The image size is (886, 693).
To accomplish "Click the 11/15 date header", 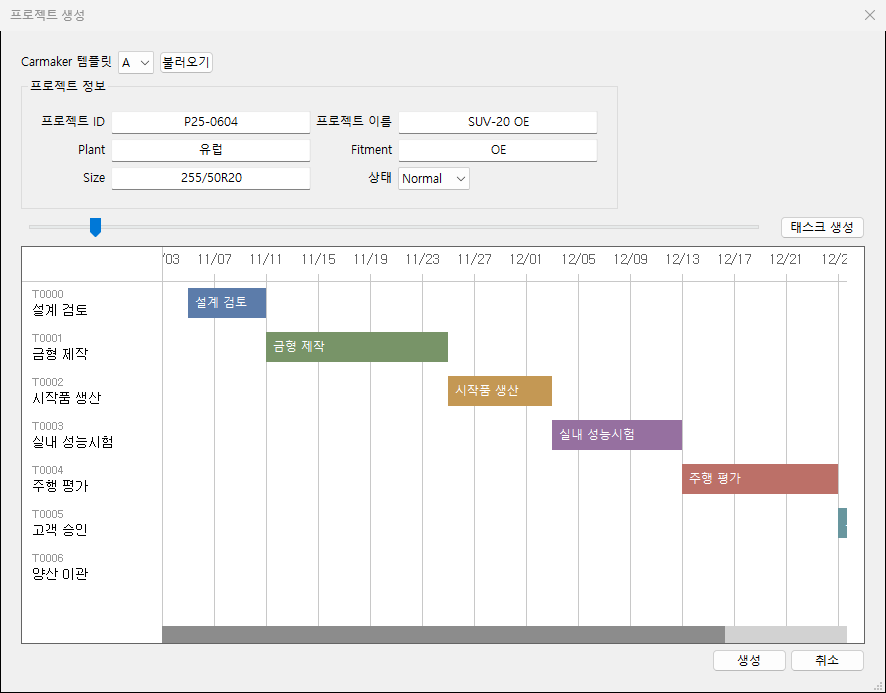I will click(318, 259).
